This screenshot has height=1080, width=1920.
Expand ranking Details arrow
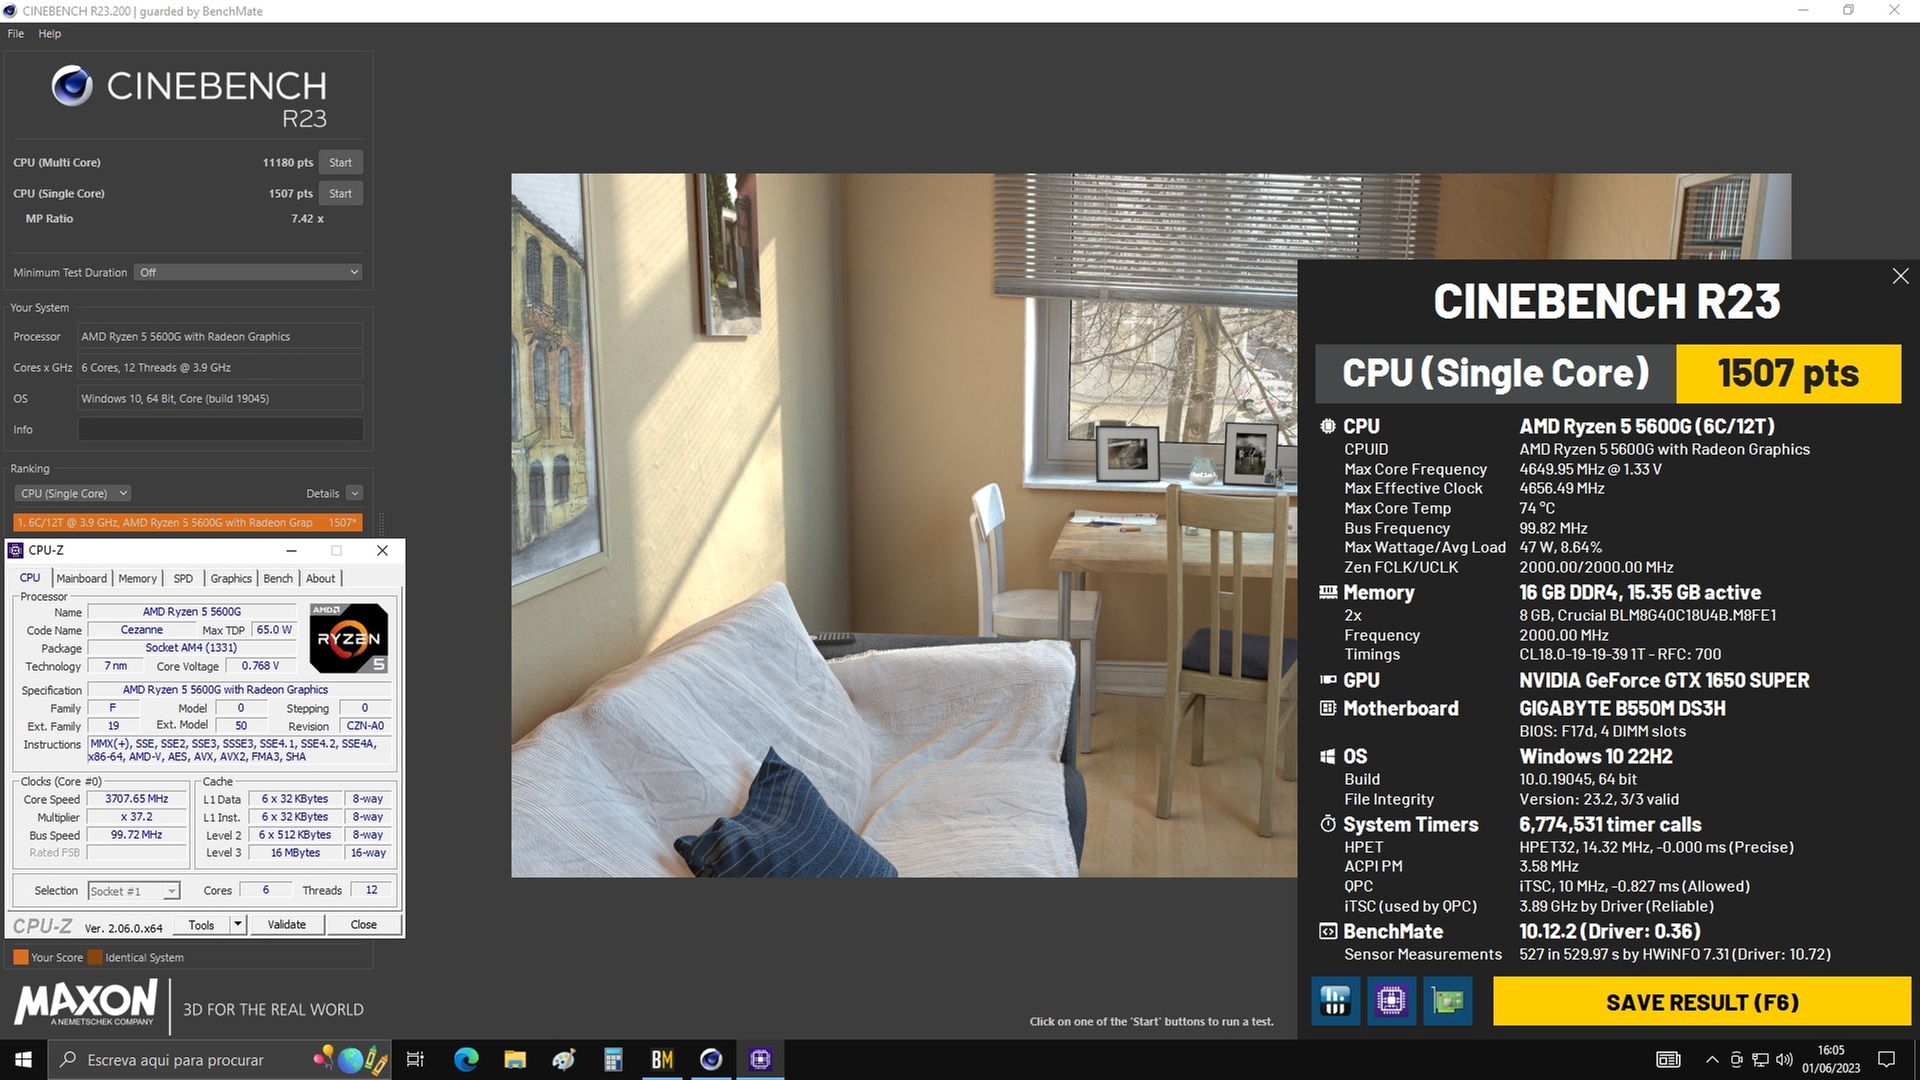[354, 493]
